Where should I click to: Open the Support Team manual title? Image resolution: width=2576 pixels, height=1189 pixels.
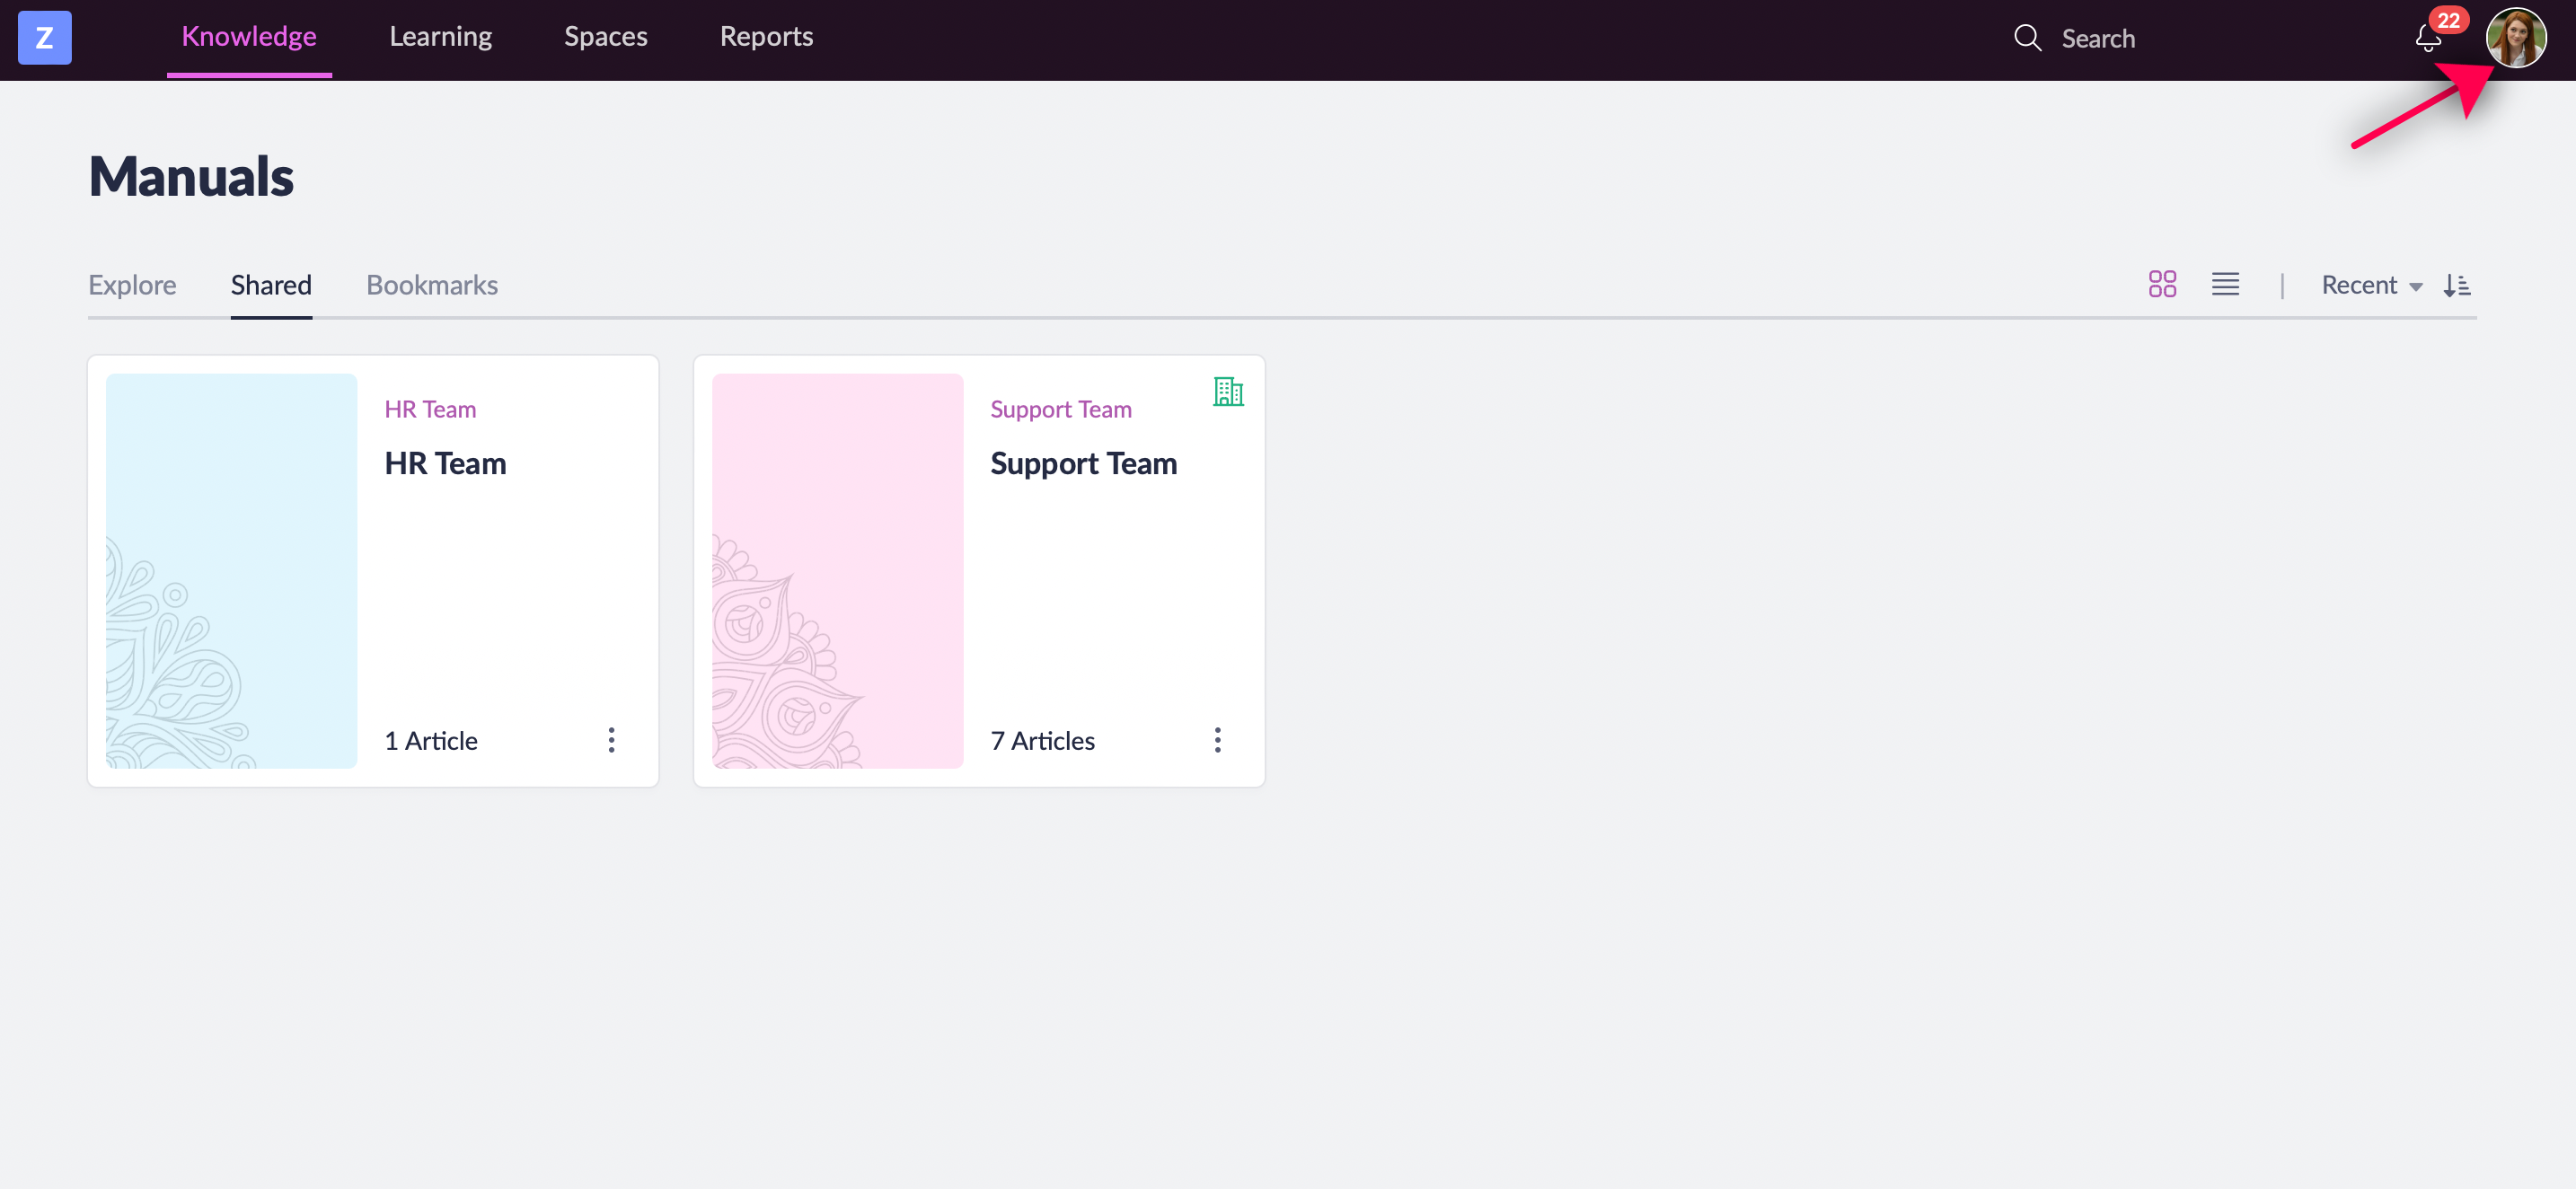tap(1083, 464)
